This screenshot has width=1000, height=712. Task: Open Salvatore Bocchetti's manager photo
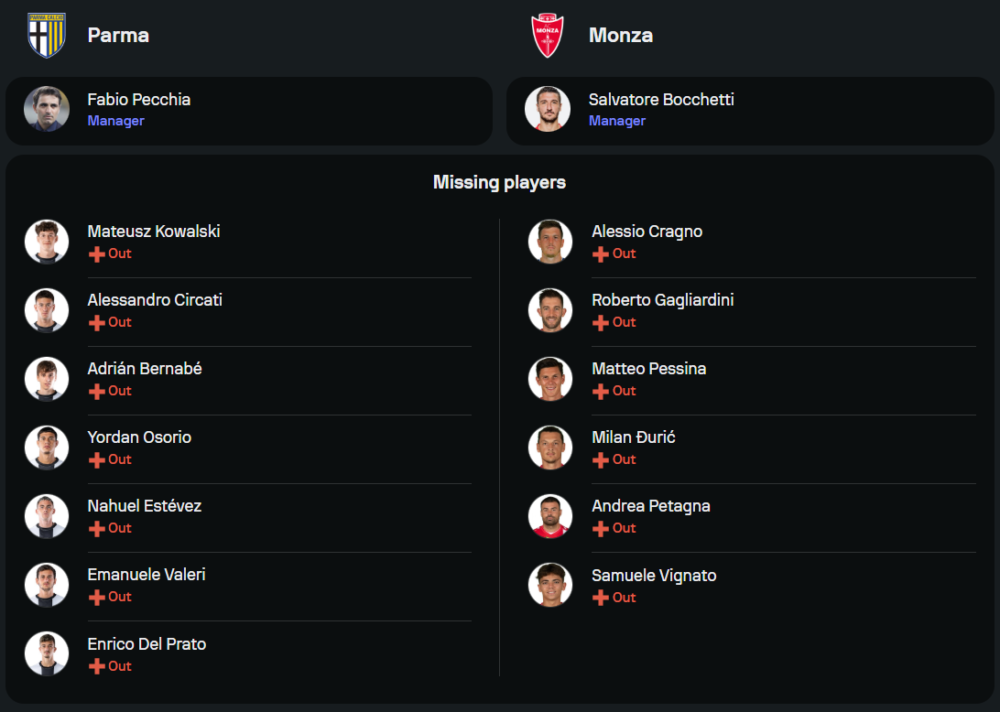click(x=548, y=109)
